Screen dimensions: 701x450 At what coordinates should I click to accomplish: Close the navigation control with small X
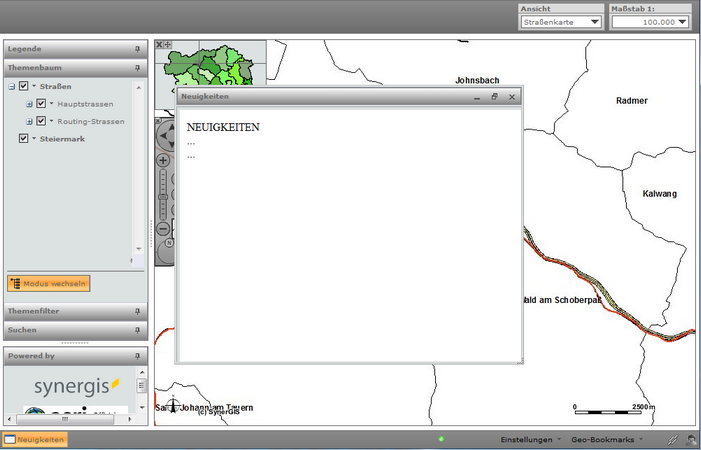[x=157, y=121]
